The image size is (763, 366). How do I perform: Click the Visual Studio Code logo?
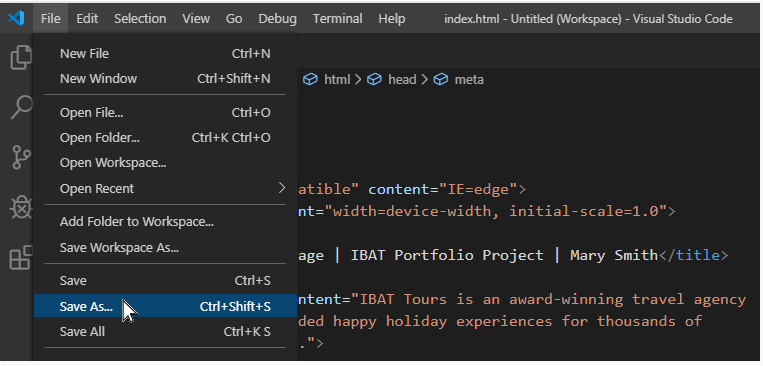(16, 18)
